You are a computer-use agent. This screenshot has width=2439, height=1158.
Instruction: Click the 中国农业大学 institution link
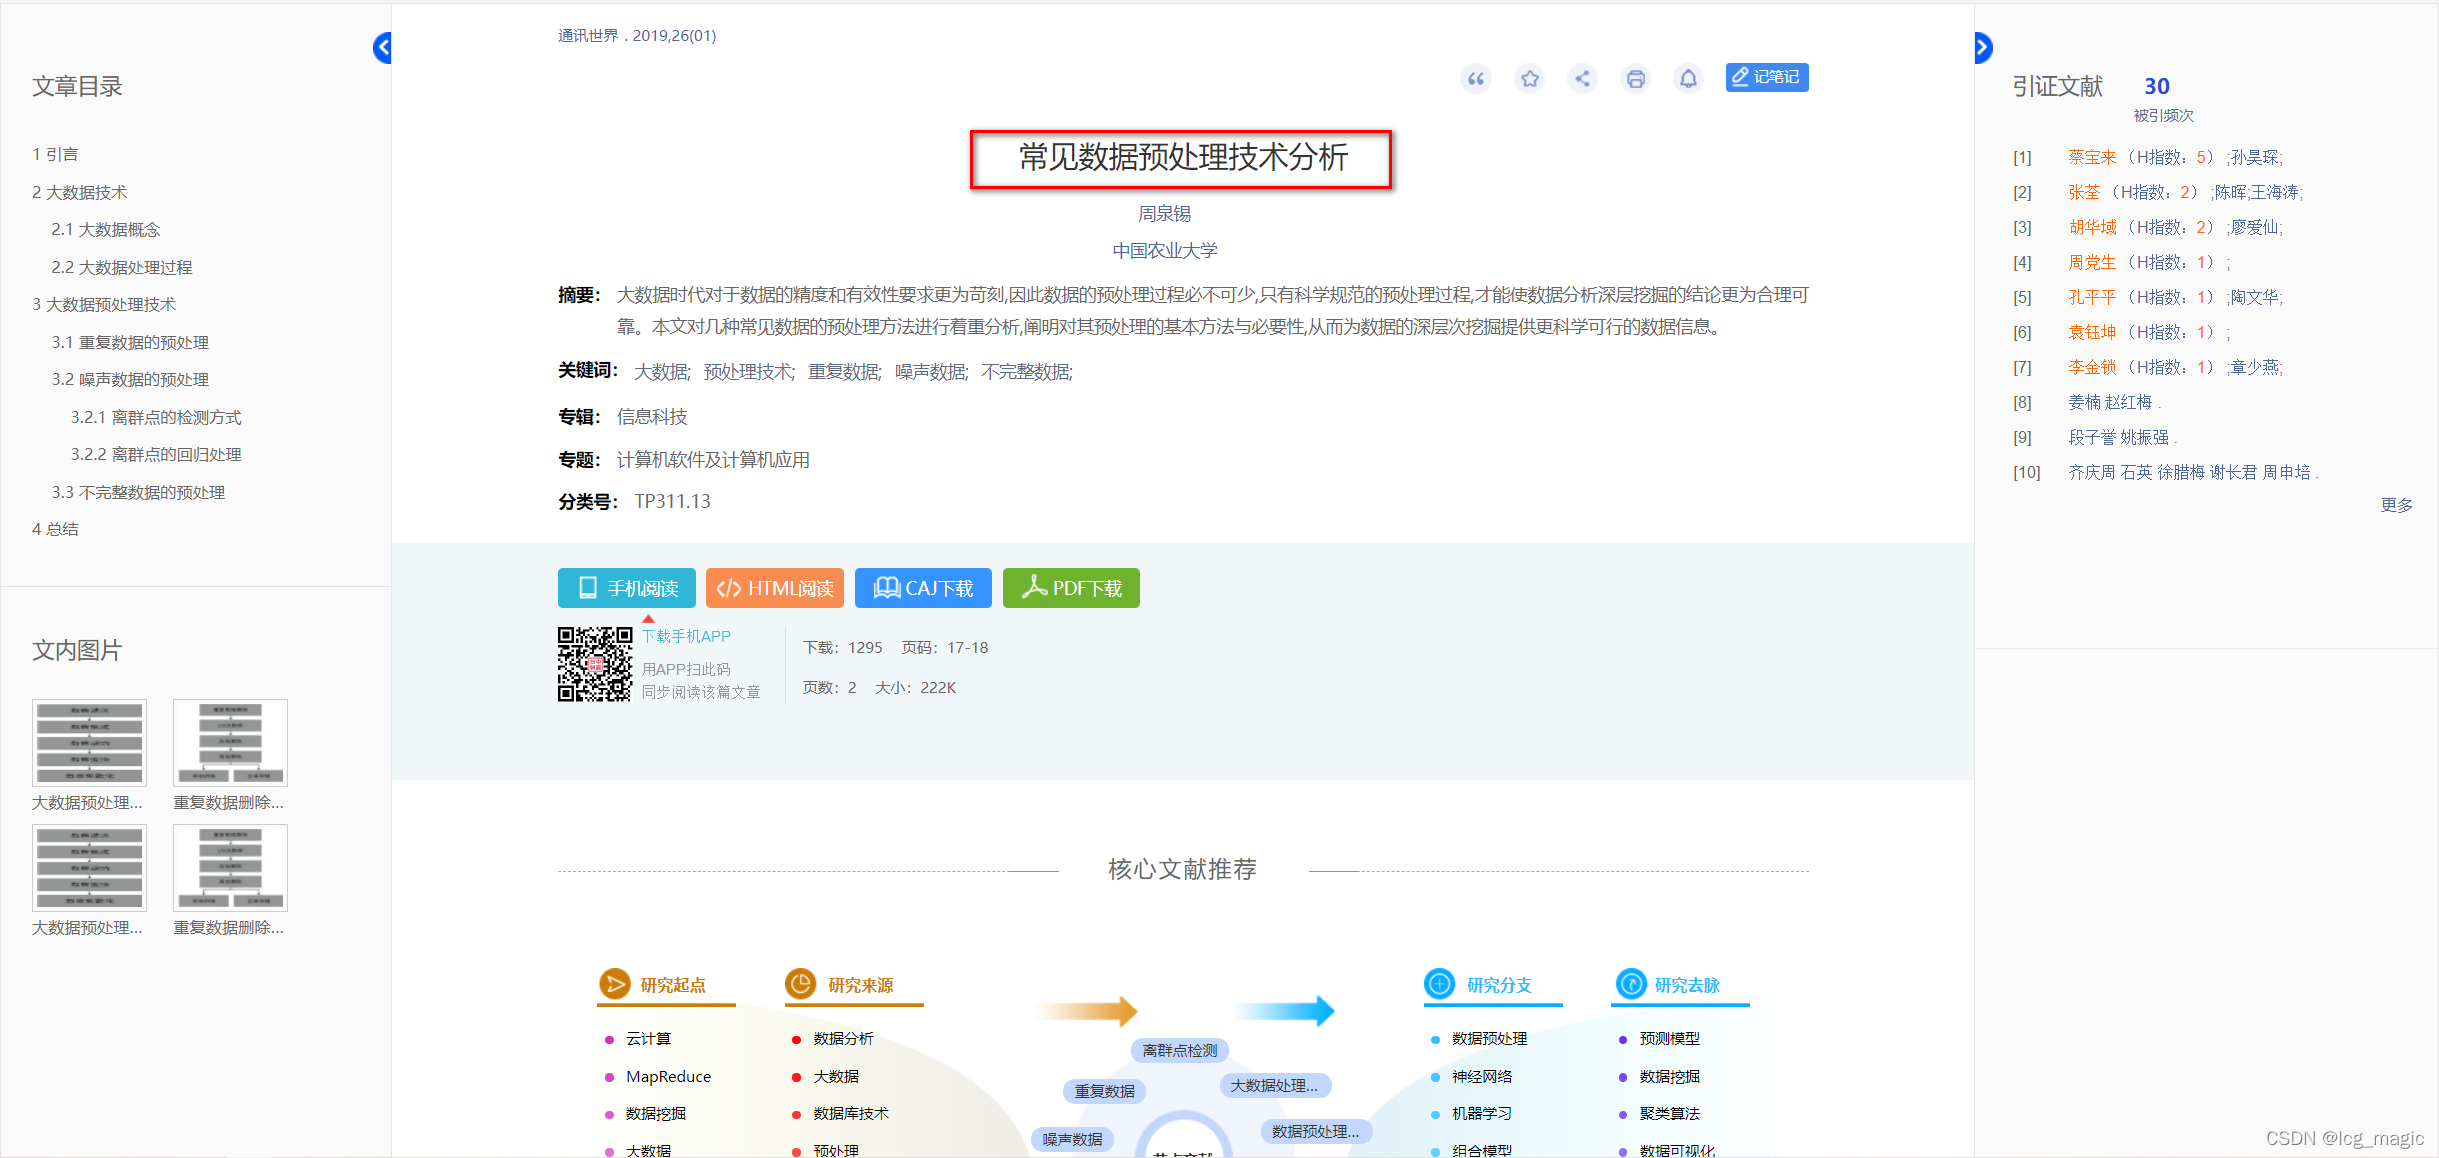click(1164, 250)
